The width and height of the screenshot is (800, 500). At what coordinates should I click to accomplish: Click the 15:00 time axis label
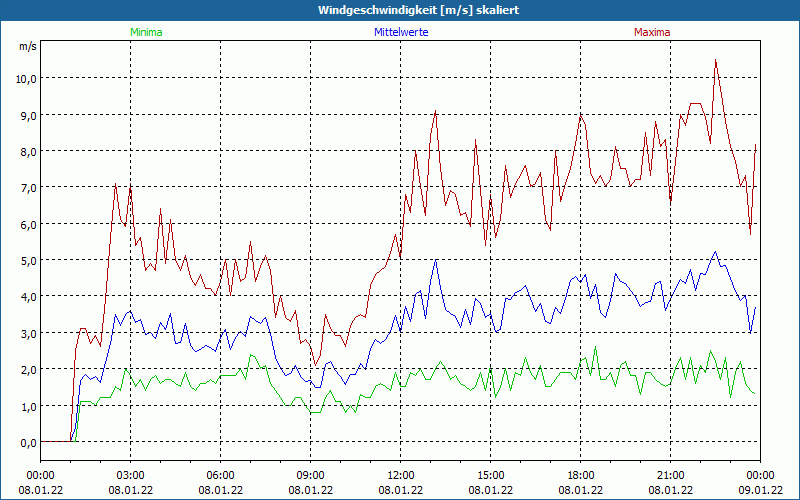(x=490, y=475)
